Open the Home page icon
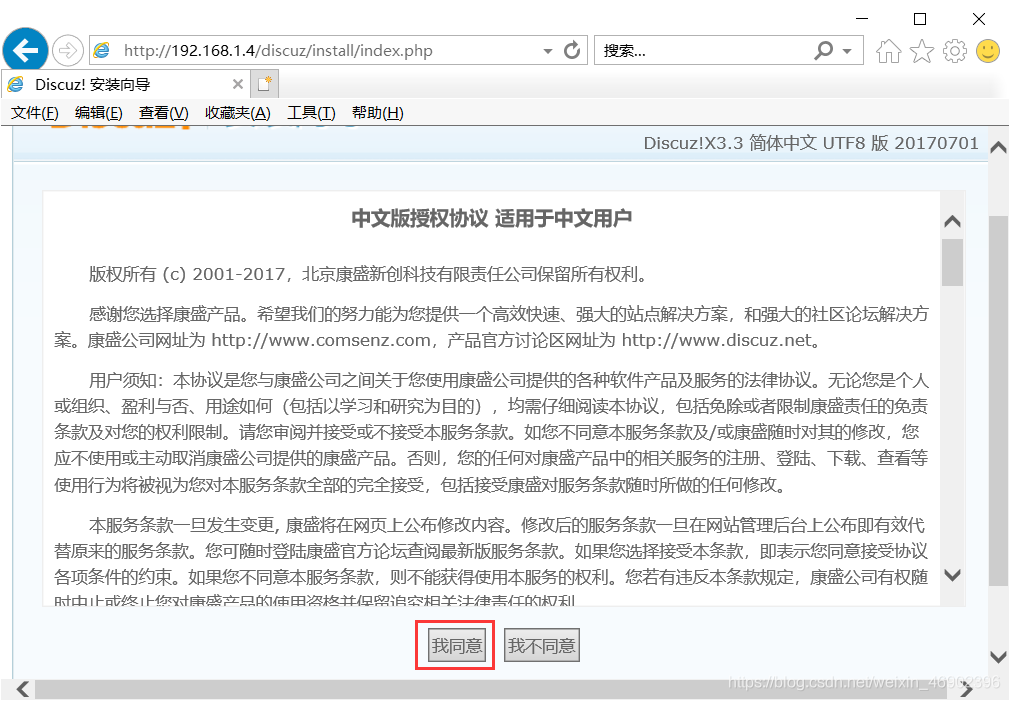 (888, 51)
